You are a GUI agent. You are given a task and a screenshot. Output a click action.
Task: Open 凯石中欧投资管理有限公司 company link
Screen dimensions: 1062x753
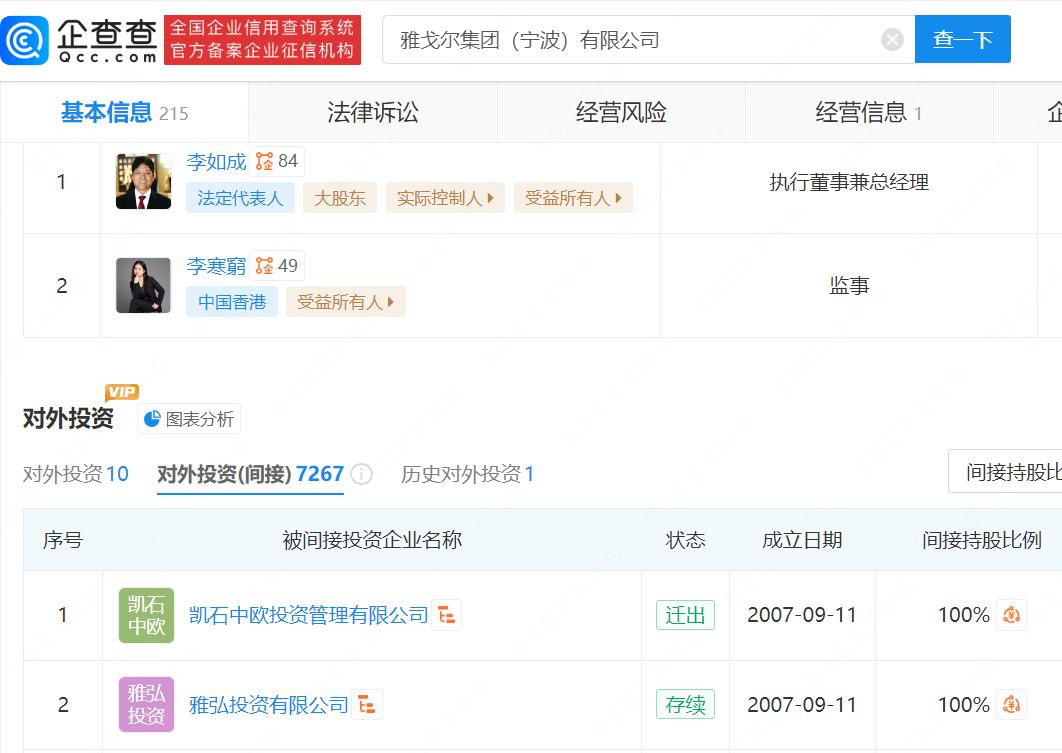point(308,615)
